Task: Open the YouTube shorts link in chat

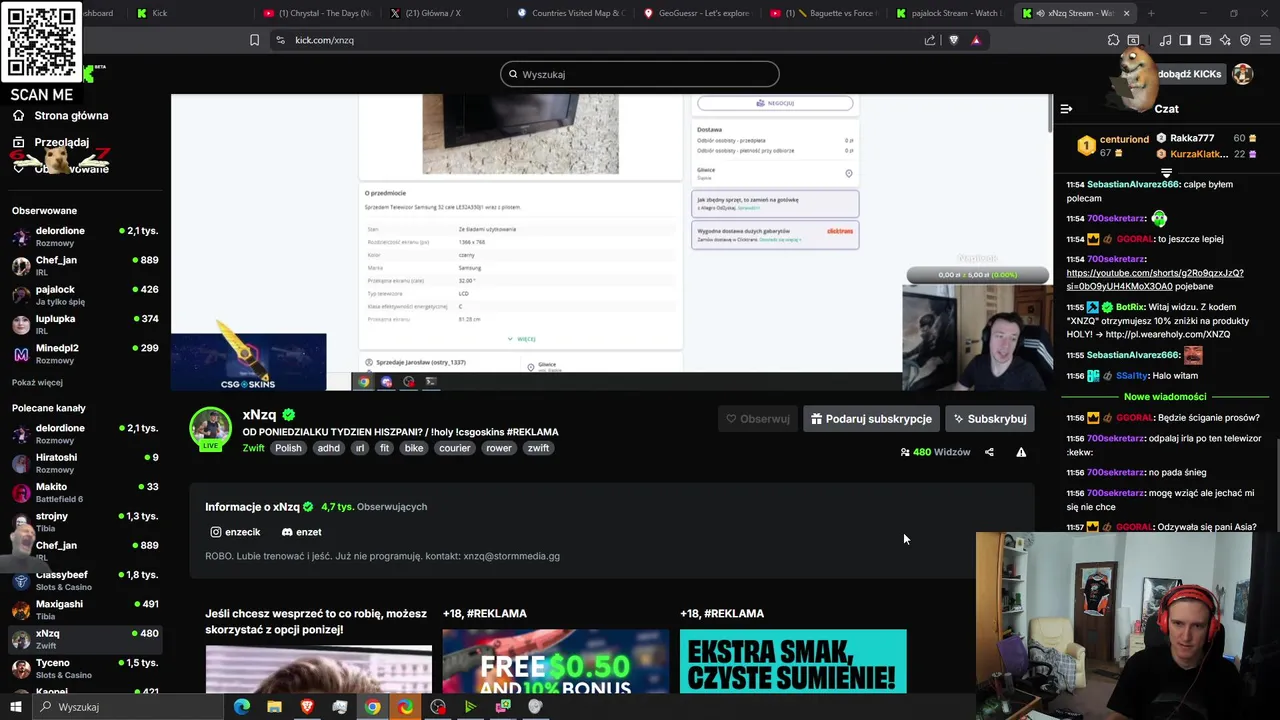Action: (x=1155, y=280)
